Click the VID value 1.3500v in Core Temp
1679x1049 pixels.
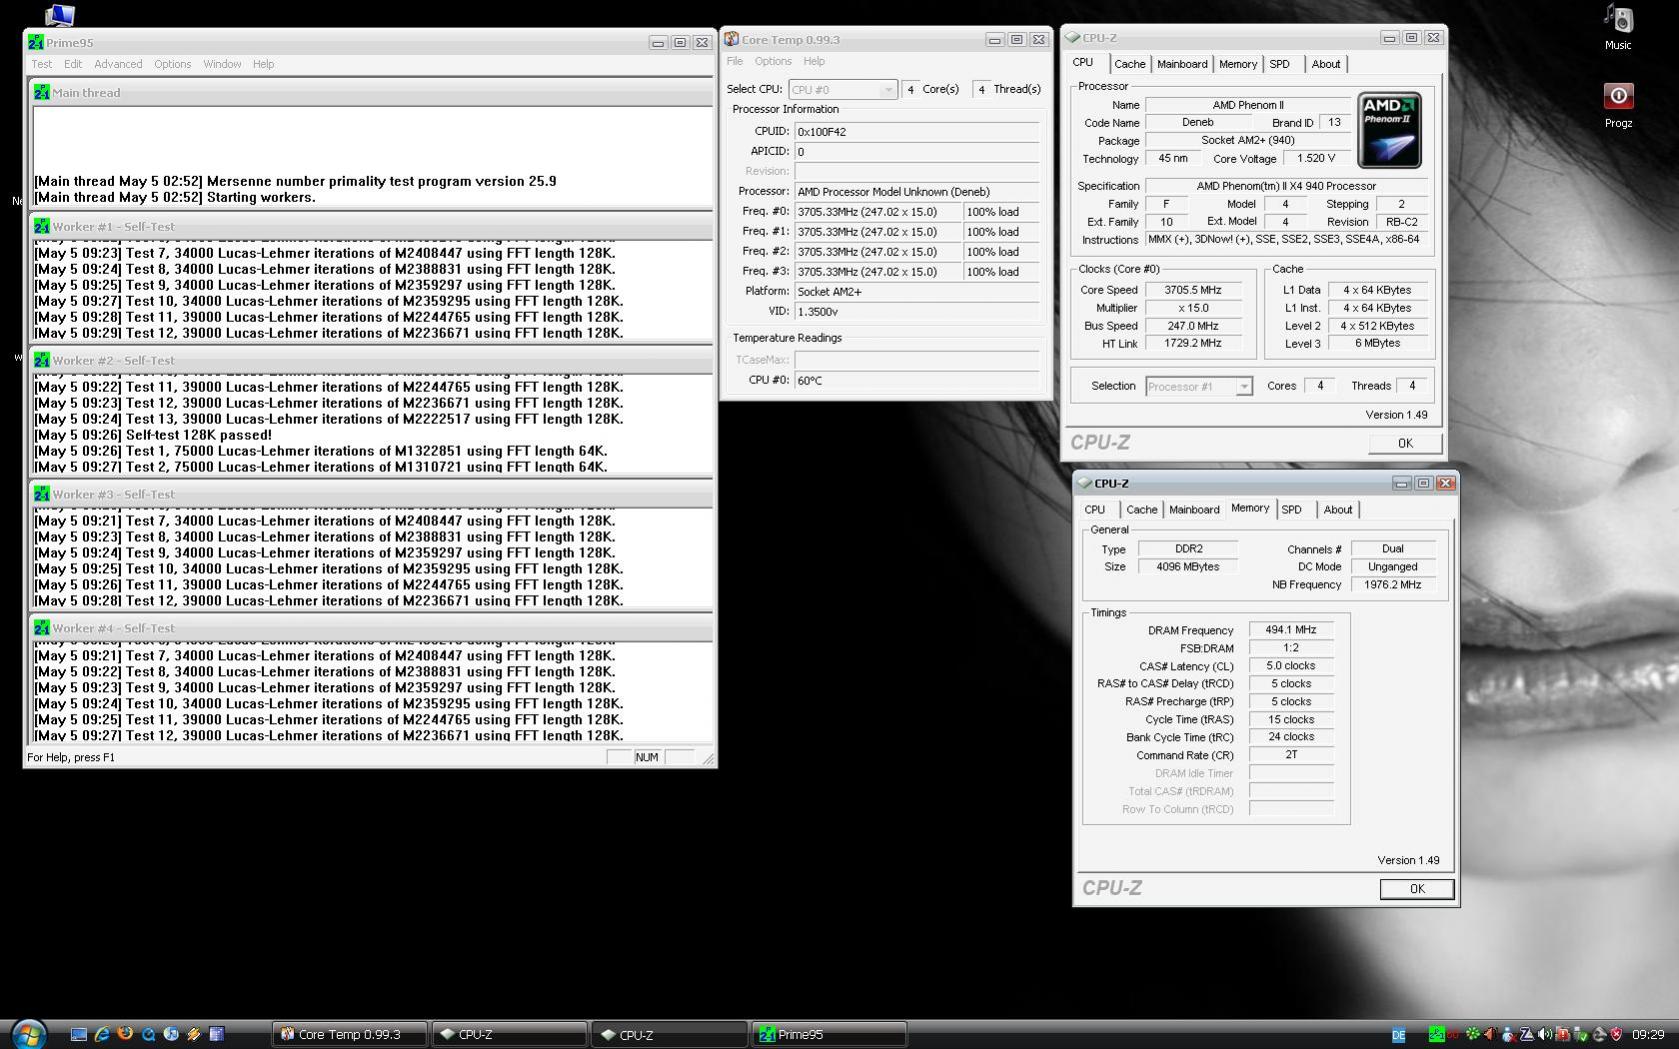[x=917, y=311]
